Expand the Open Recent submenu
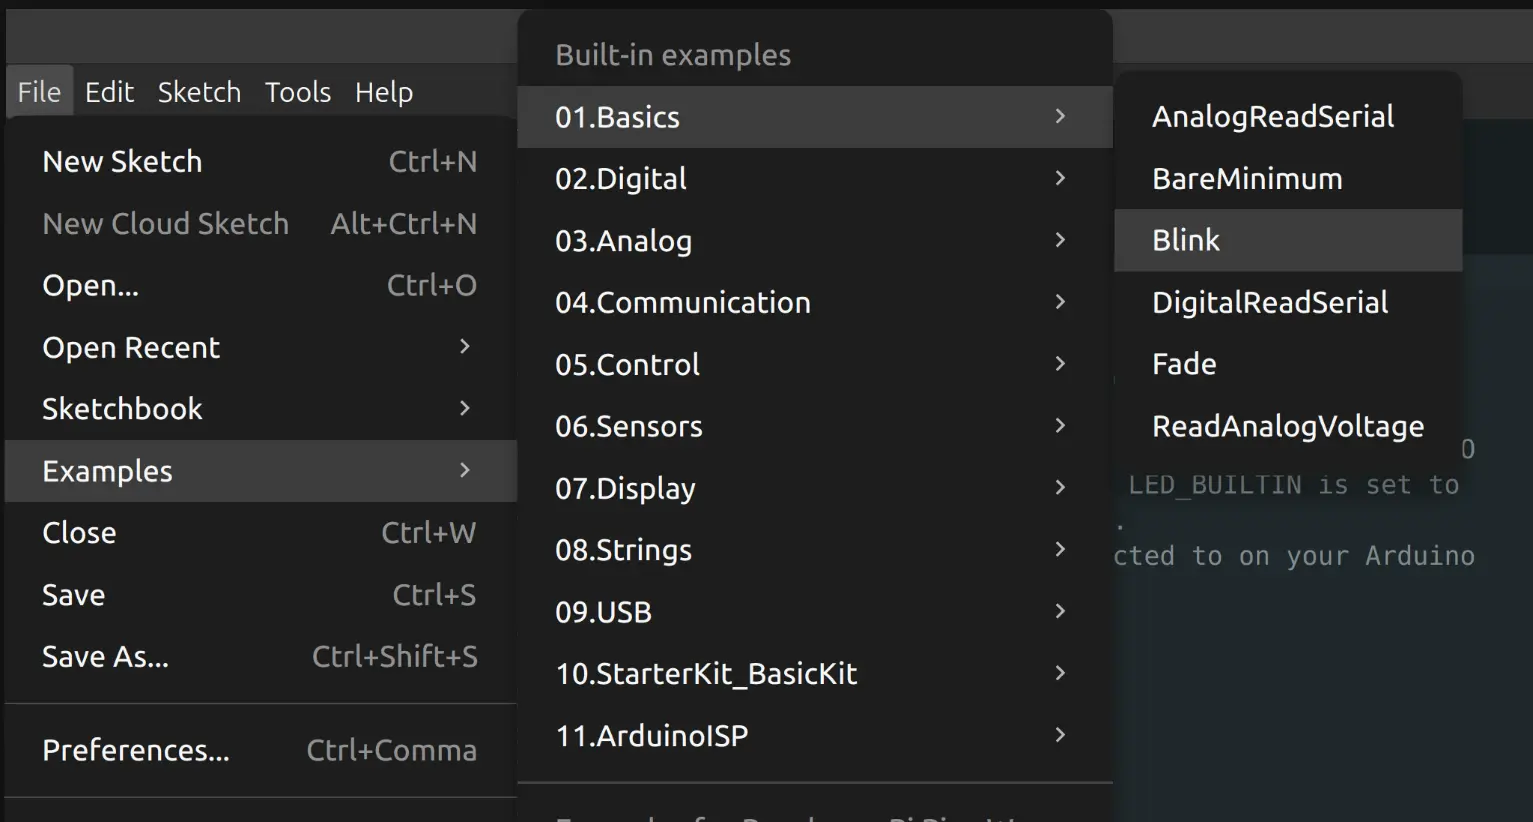 [130, 347]
